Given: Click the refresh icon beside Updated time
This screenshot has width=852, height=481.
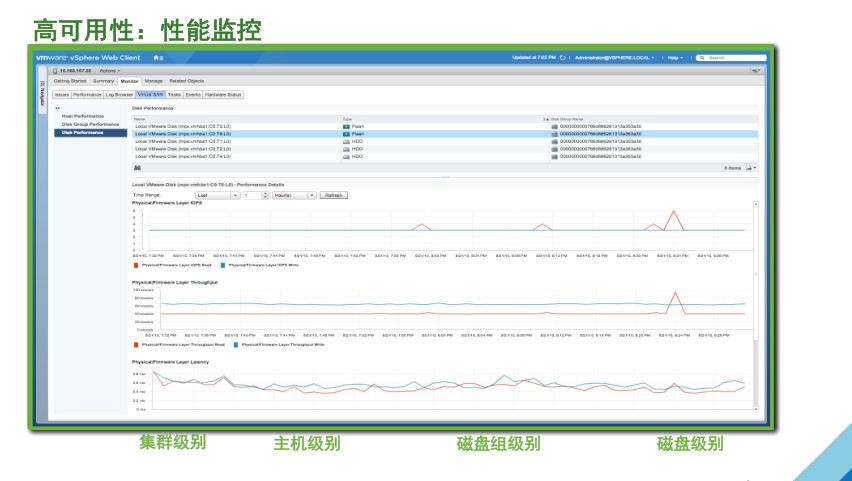Looking at the screenshot, I should point(563,58).
